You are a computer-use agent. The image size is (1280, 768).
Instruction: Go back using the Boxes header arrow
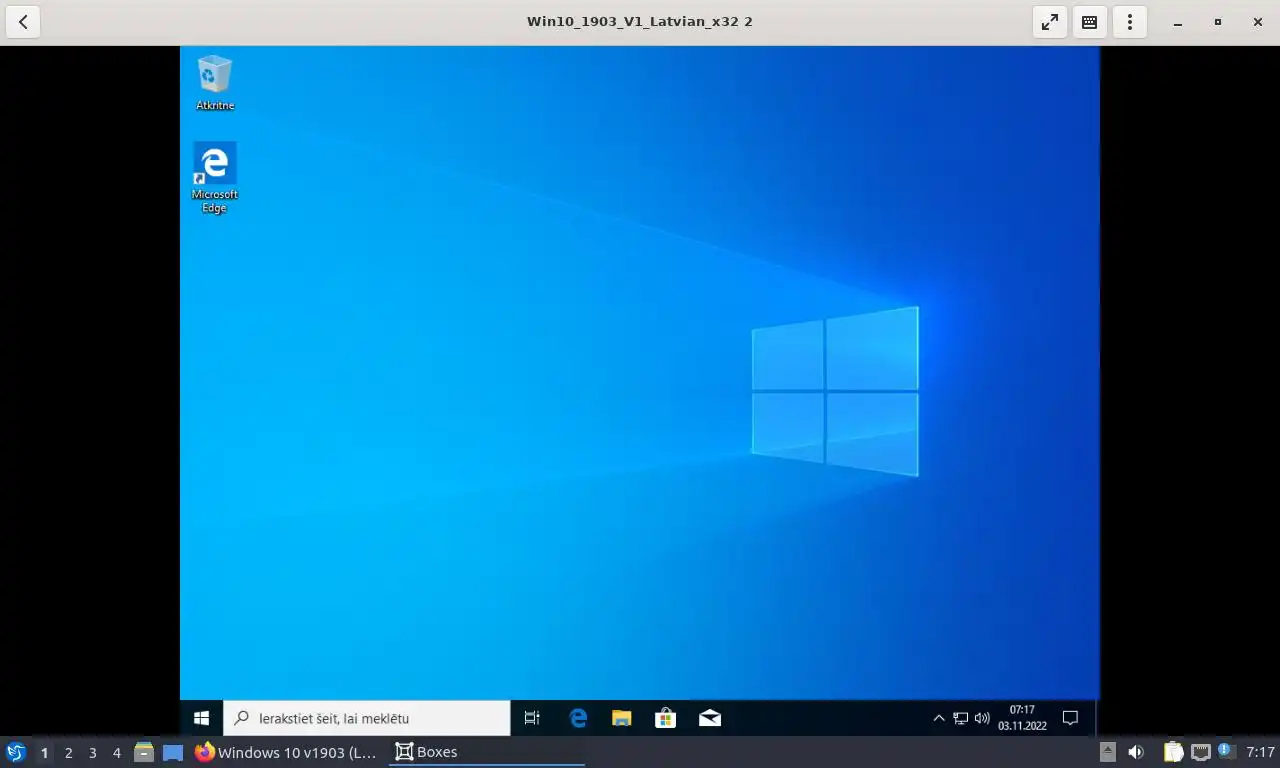coord(23,21)
